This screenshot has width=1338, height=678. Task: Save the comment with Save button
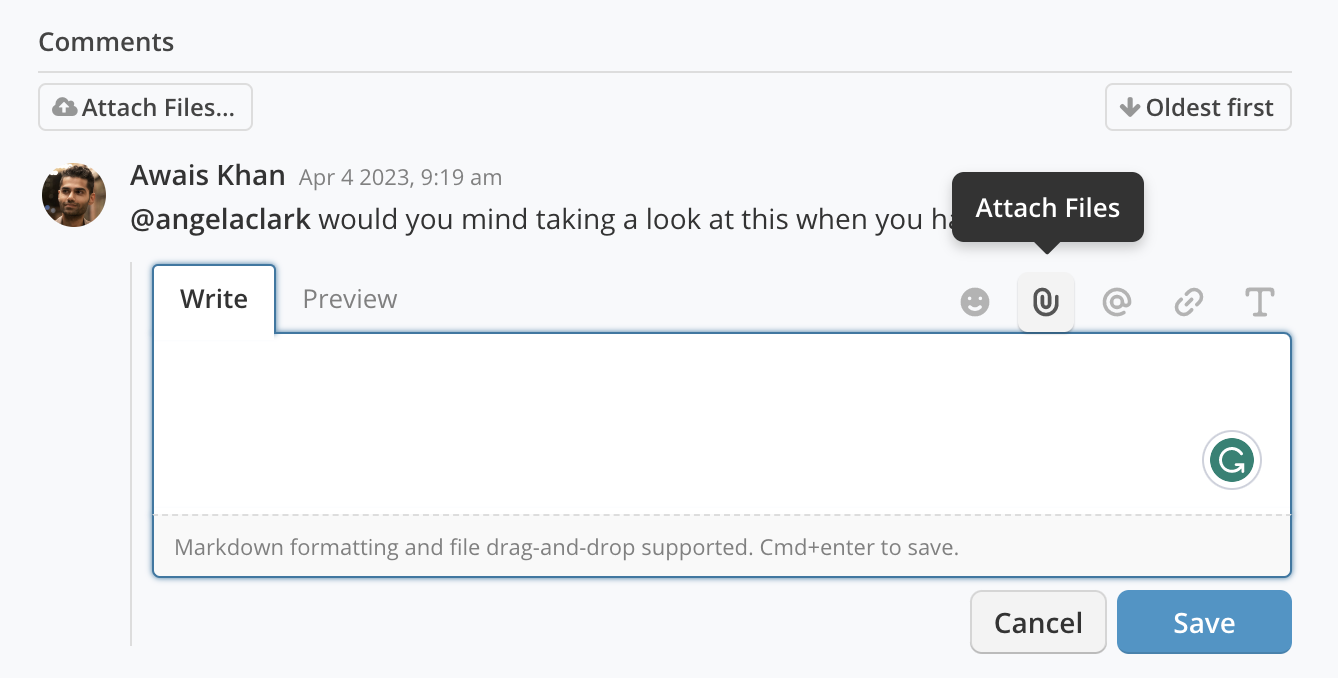(1204, 622)
